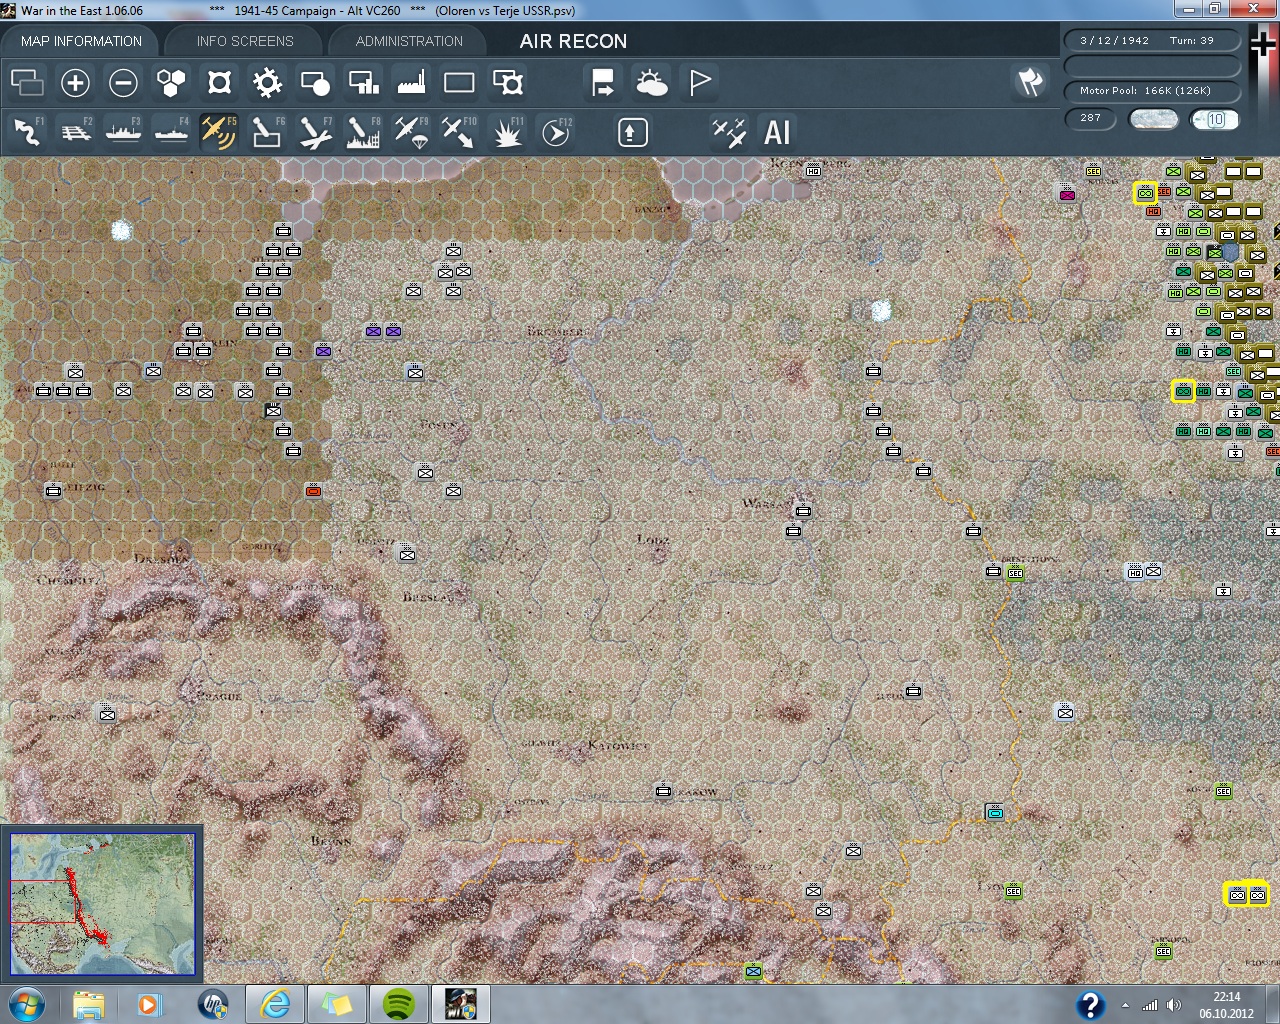
Task: Open Internet Explorer from taskbar
Action: 274,1004
